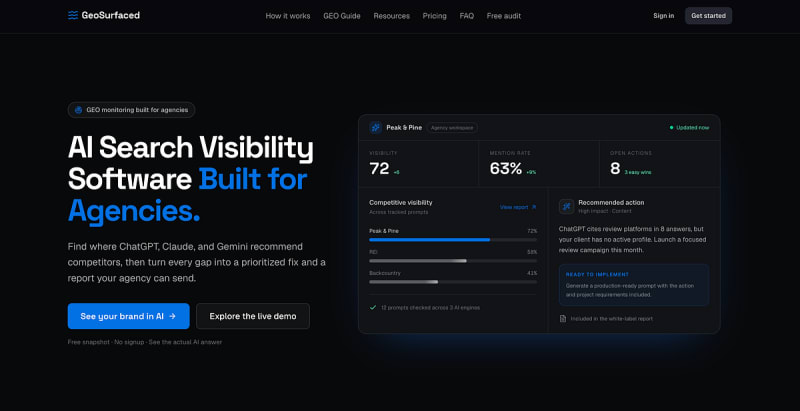This screenshot has width=800, height=411.
Task: Click the Backcountry 41% visibility bar
Action: click(453, 281)
